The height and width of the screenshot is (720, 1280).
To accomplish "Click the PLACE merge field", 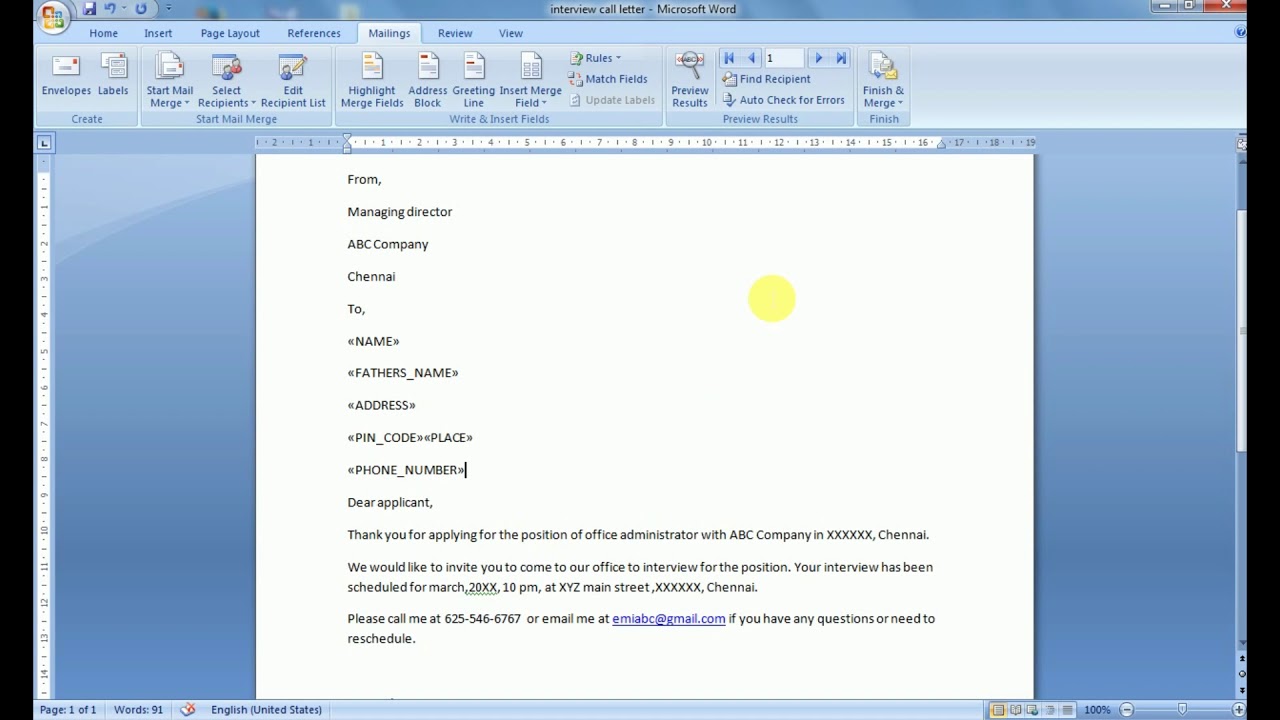I will pyautogui.click(x=448, y=437).
